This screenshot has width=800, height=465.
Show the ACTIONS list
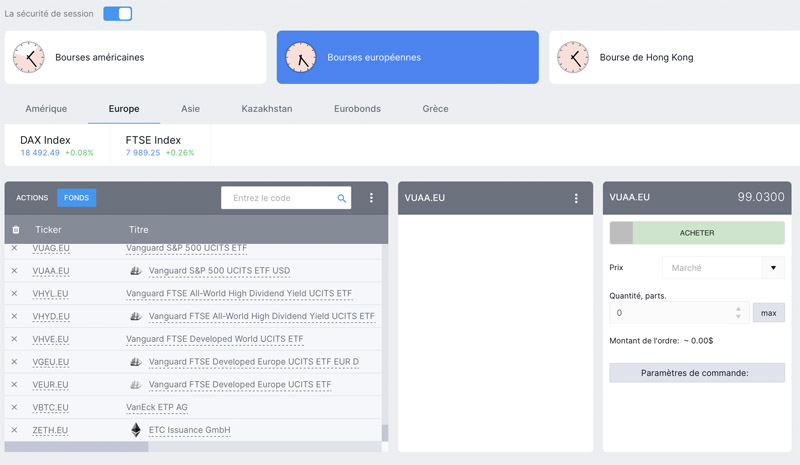pos(32,198)
